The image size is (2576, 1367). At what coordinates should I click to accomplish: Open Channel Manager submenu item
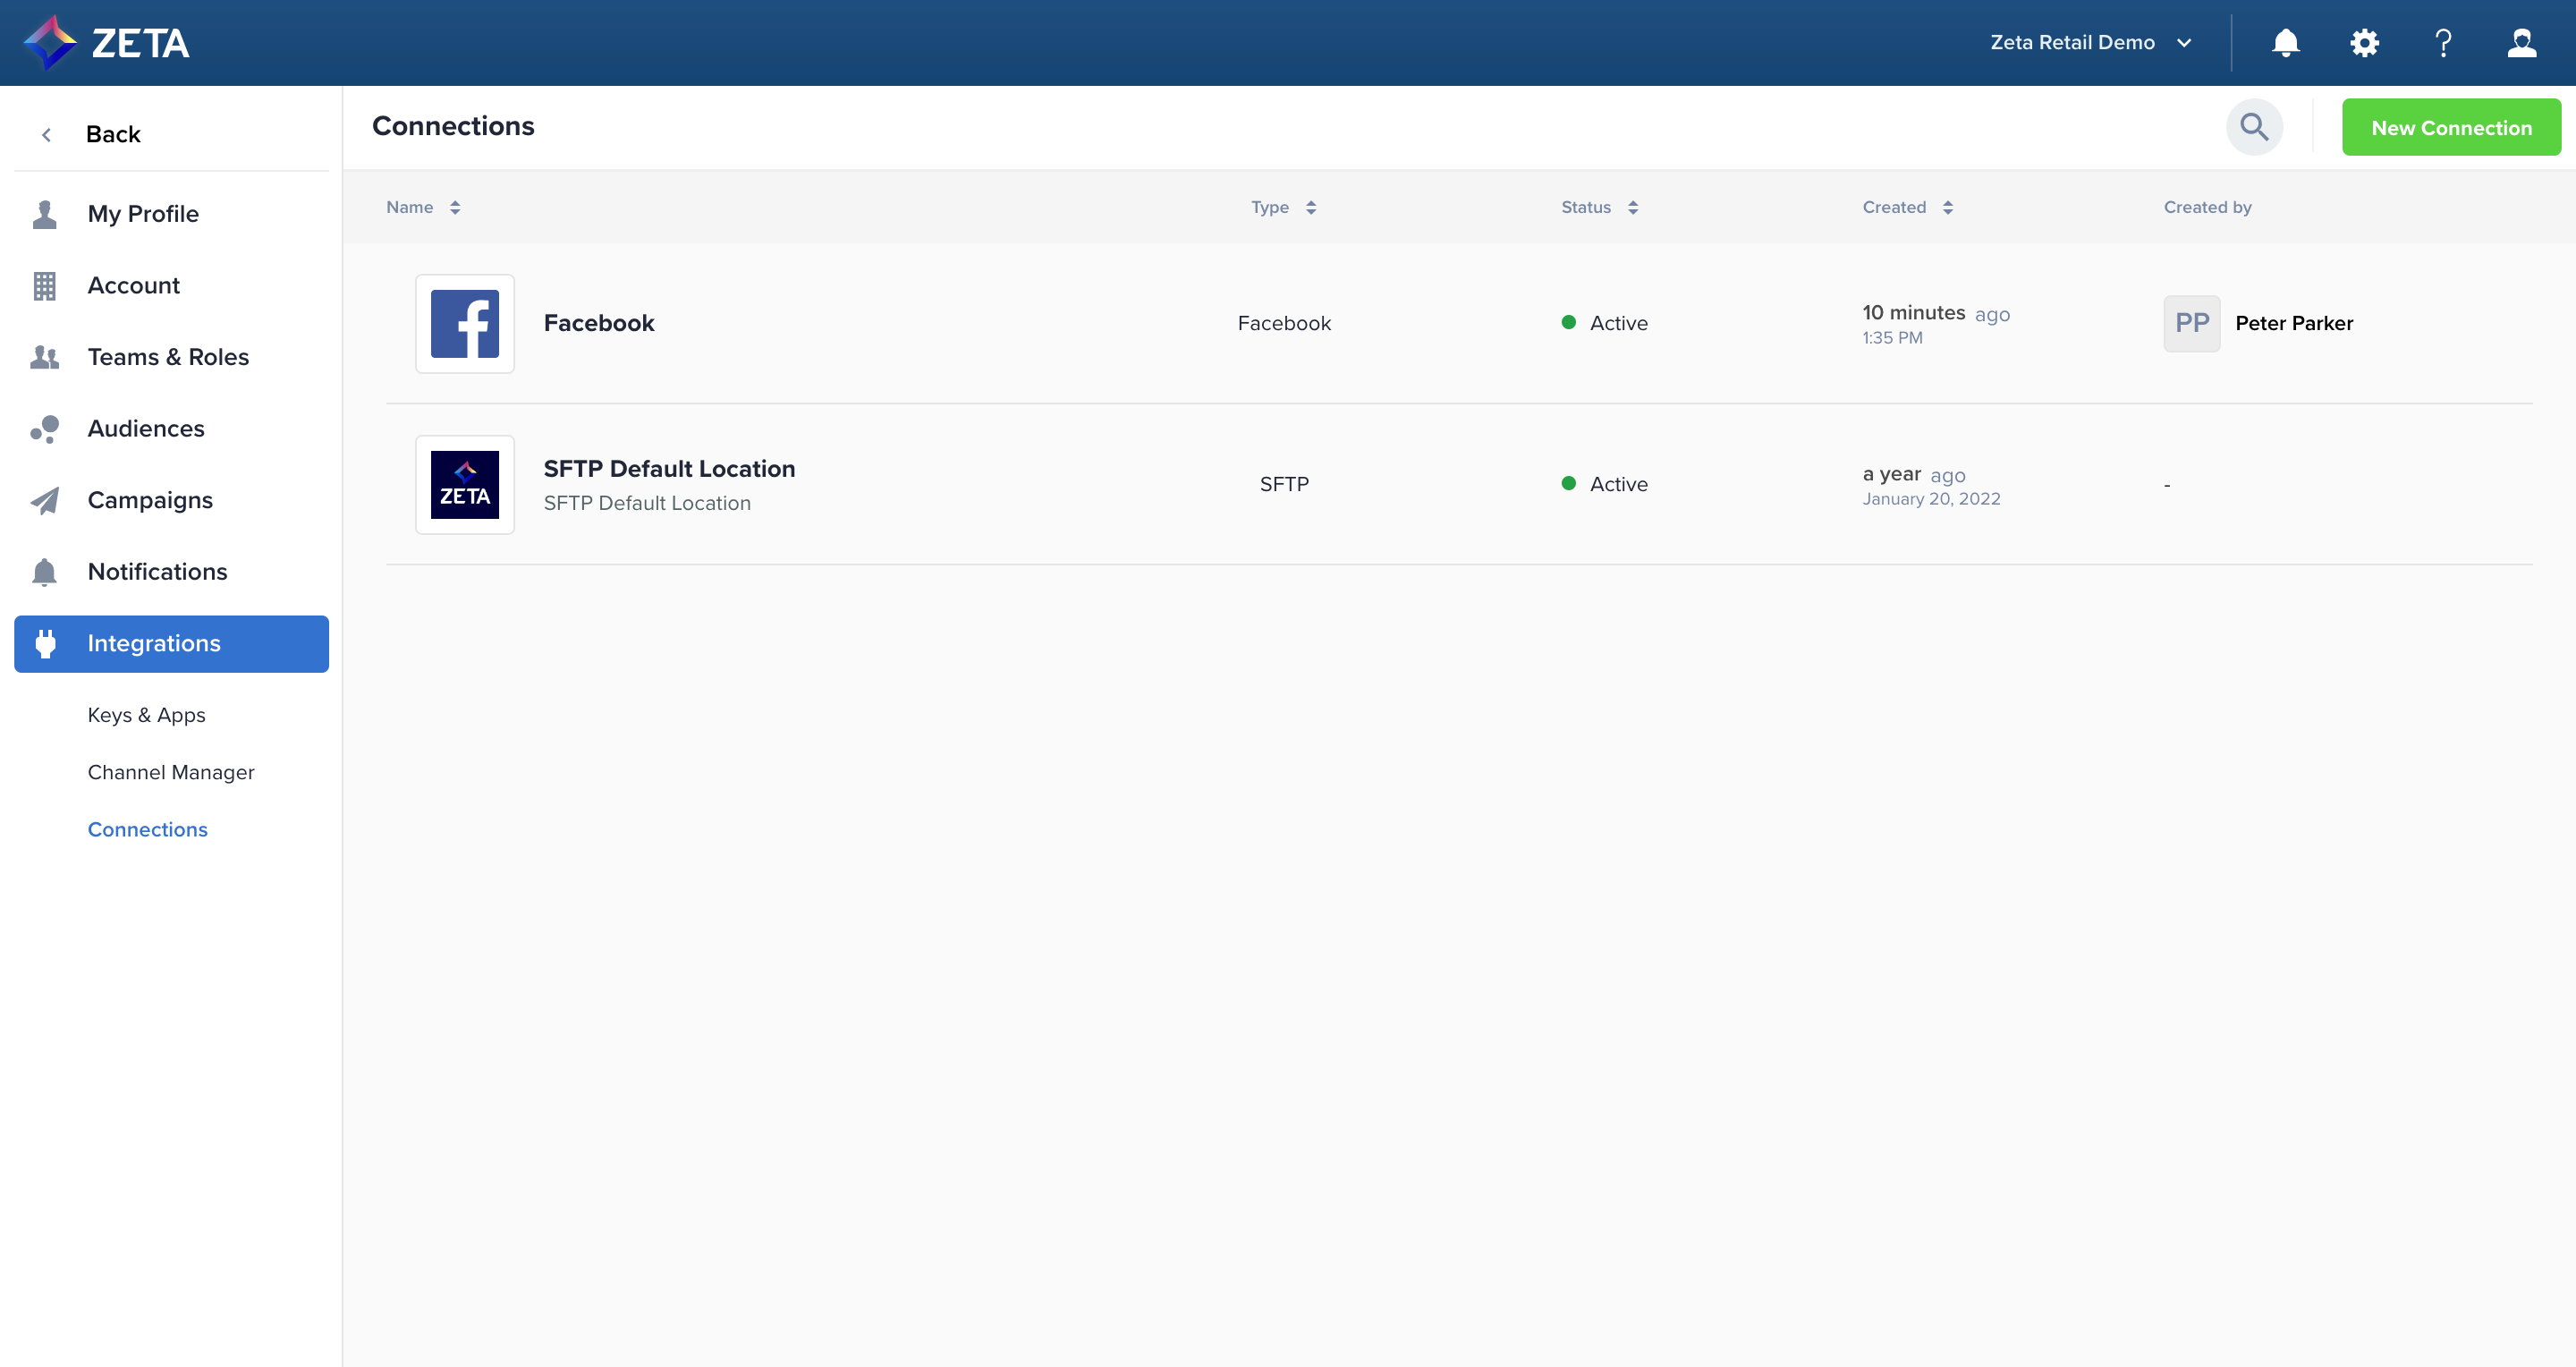point(171,772)
